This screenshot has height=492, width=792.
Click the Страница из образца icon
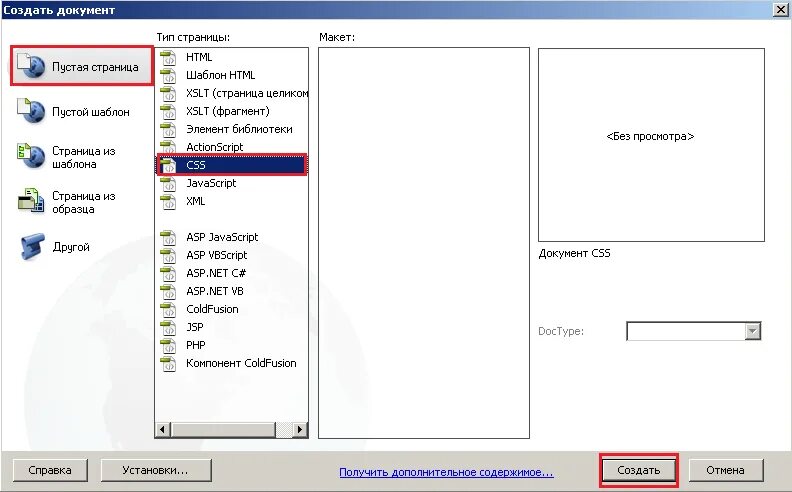pyautogui.click(x=30, y=201)
